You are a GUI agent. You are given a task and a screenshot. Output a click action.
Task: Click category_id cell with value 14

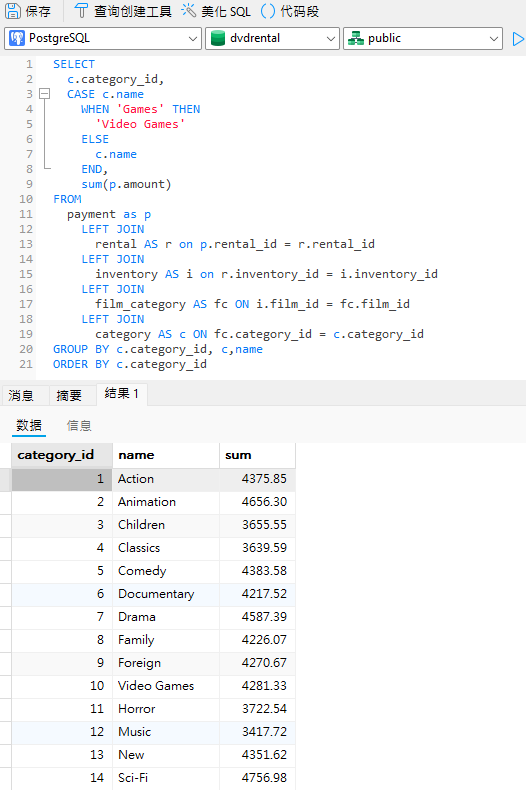click(62, 778)
